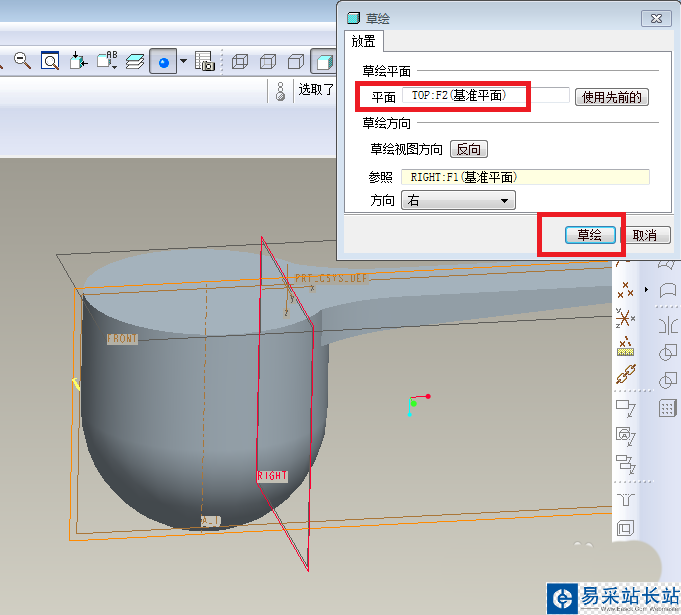681x615 pixels.
Task: Click the shell tool icon
Action: (x=625, y=528)
